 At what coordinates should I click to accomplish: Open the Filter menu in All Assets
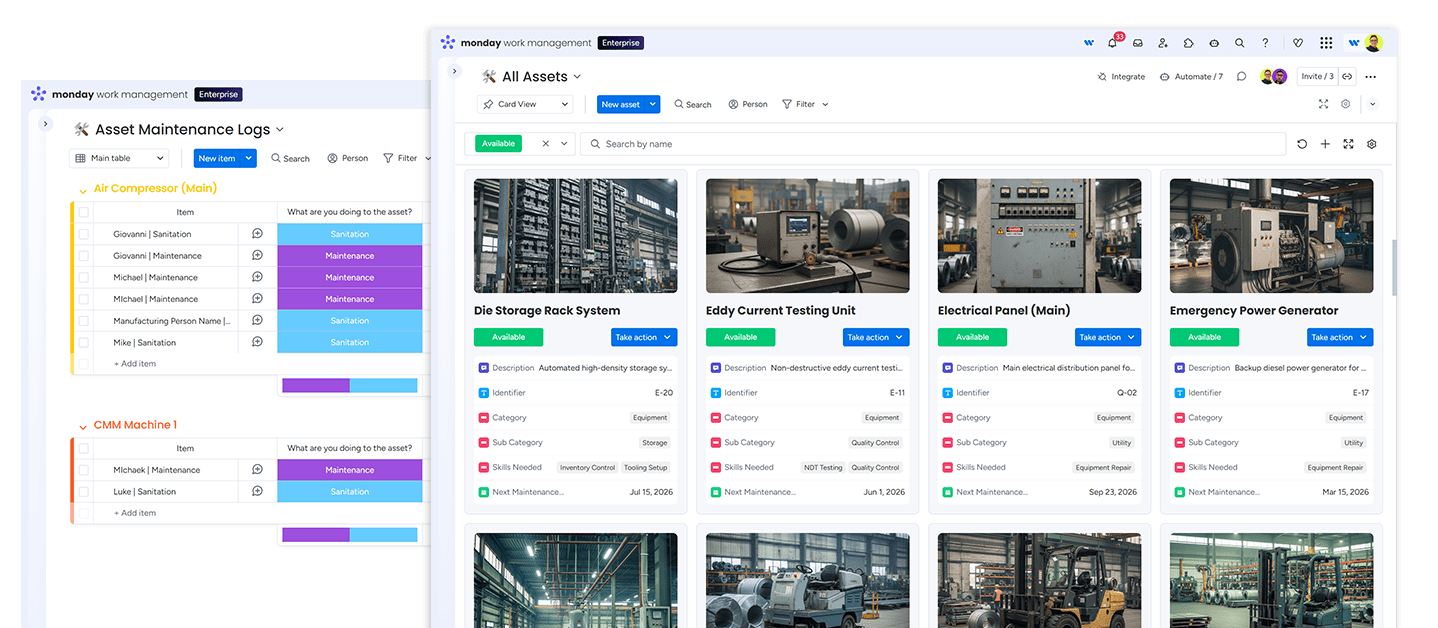[805, 104]
